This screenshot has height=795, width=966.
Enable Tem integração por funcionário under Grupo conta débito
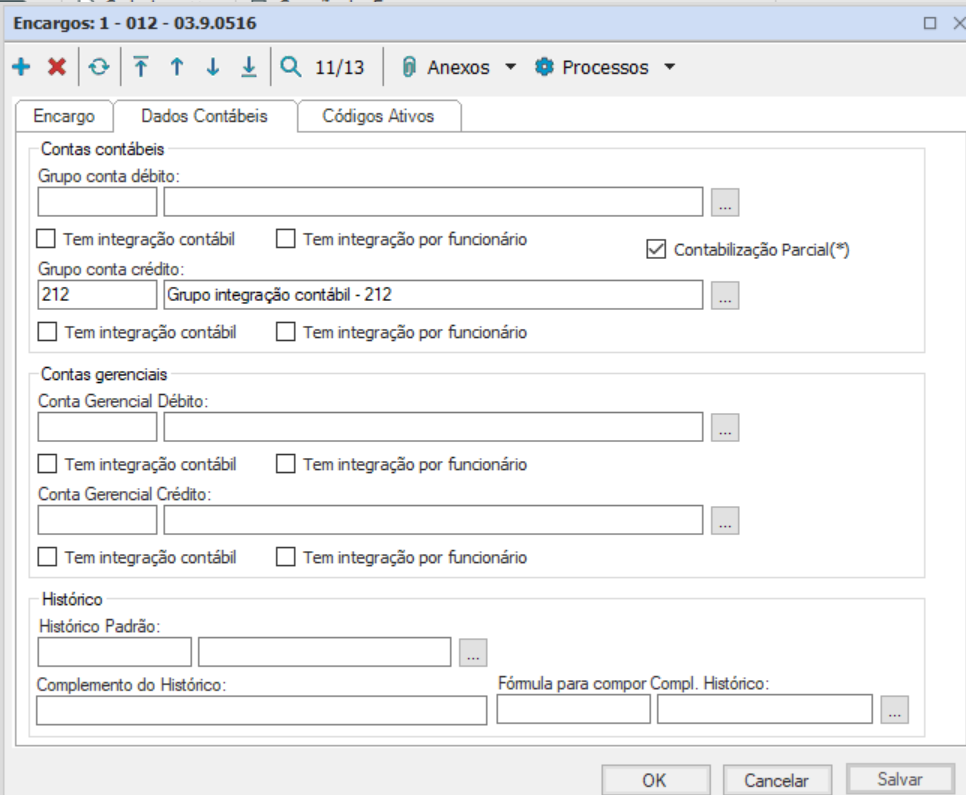285,238
